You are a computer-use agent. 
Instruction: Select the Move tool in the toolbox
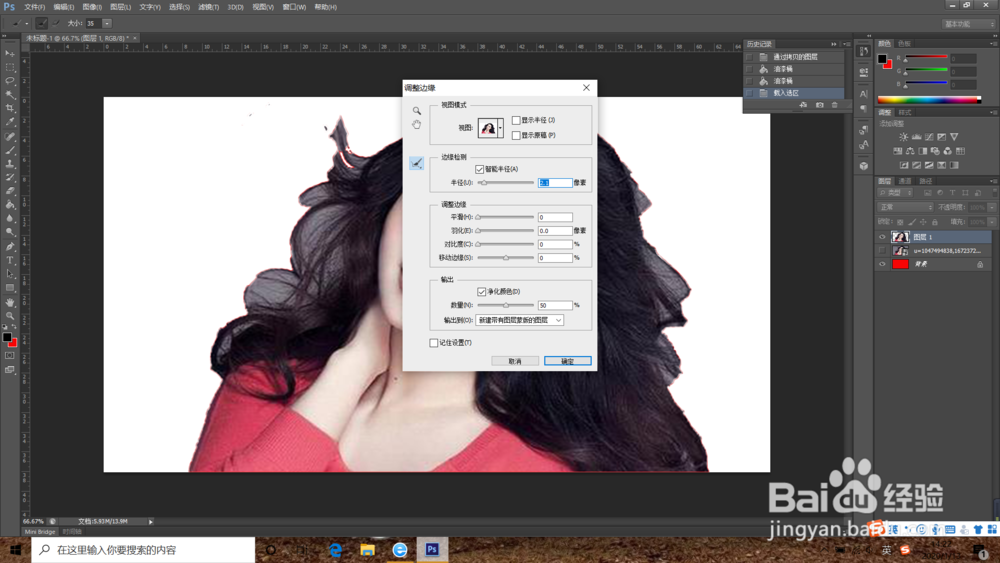click(10, 54)
